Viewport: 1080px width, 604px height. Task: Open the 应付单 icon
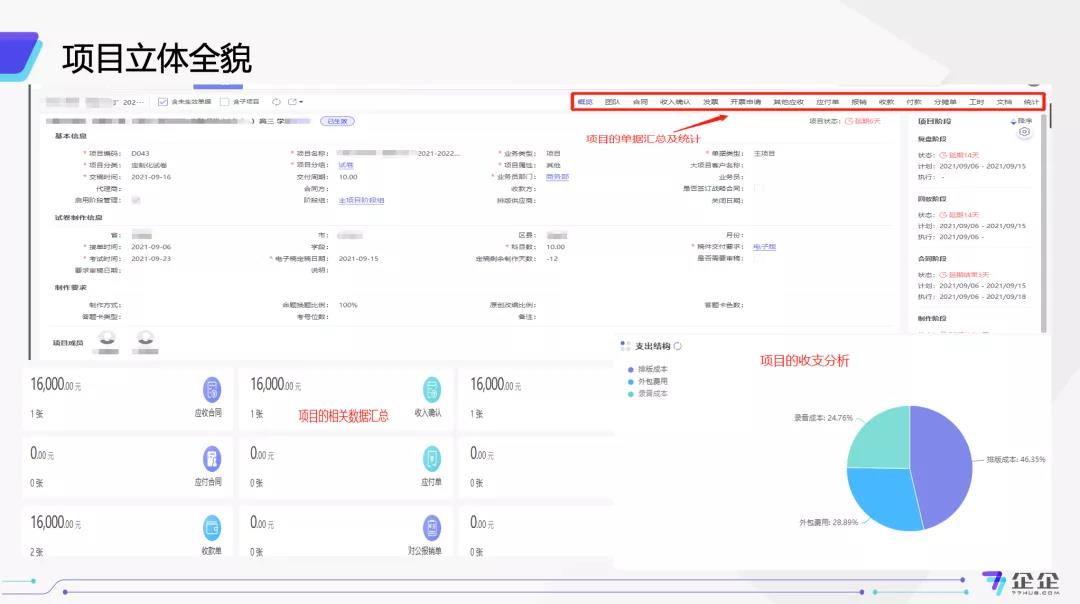431,459
